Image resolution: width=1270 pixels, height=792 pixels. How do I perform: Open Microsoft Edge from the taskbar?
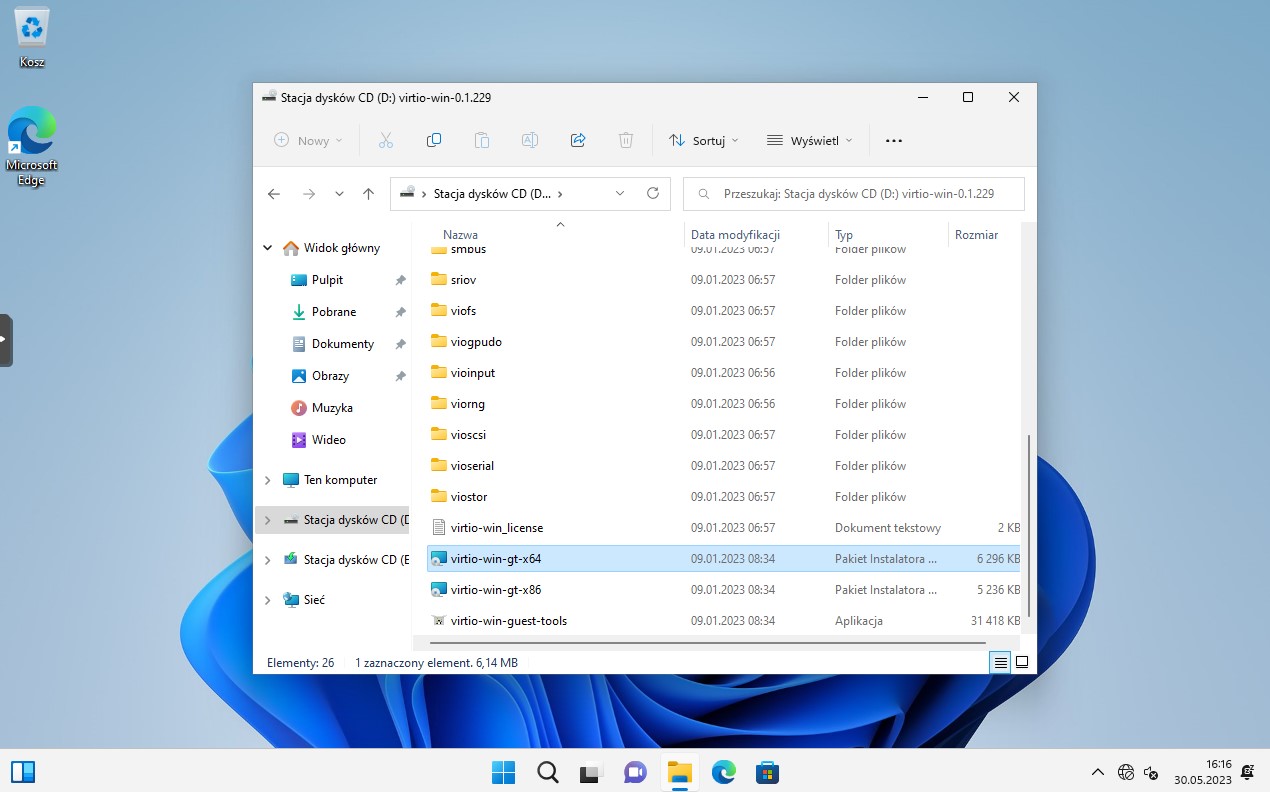click(x=723, y=772)
